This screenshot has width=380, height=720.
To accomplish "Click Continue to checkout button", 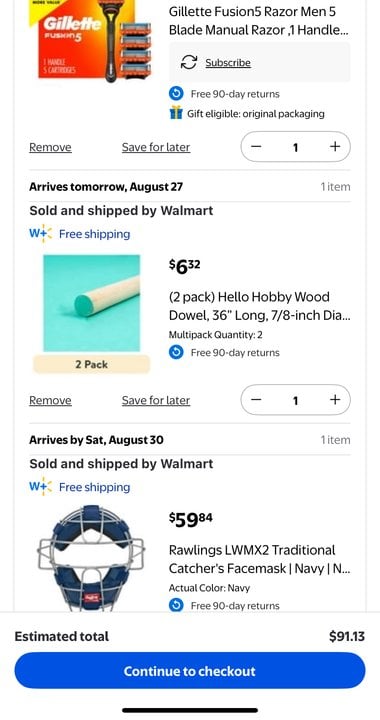I will coord(190,671).
